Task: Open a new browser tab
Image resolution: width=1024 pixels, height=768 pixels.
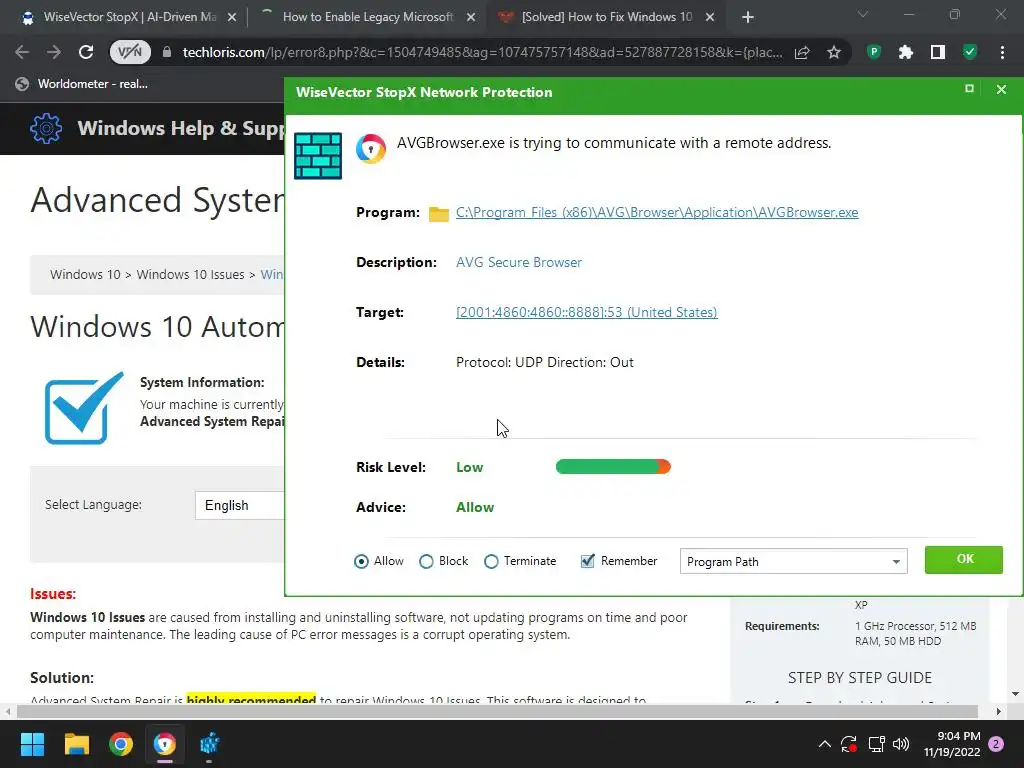Action: coord(748,18)
